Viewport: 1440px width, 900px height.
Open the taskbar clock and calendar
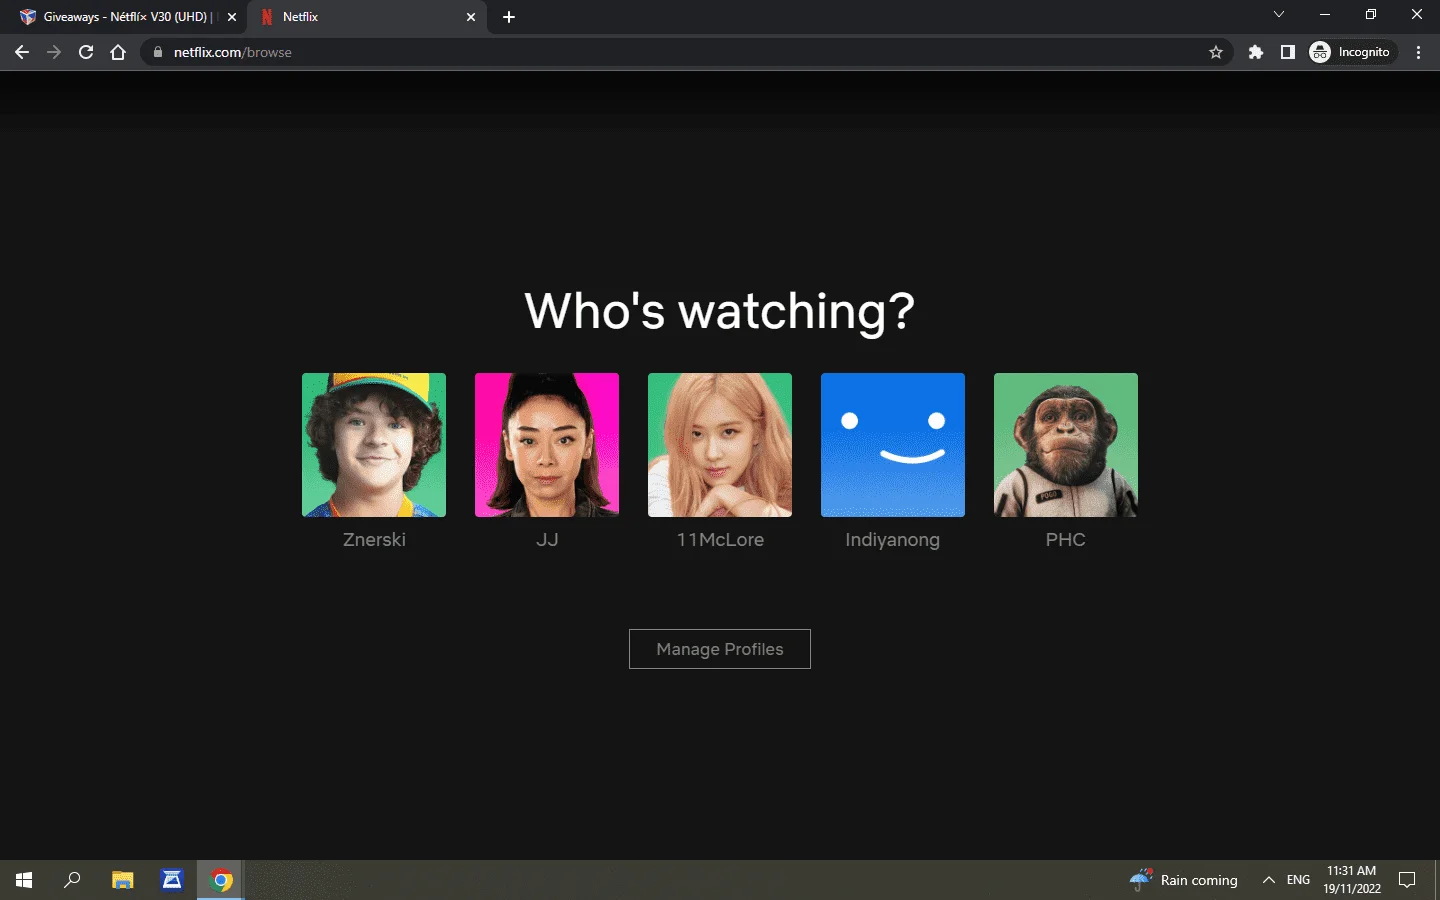pyautogui.click(x=1352, y=880)
